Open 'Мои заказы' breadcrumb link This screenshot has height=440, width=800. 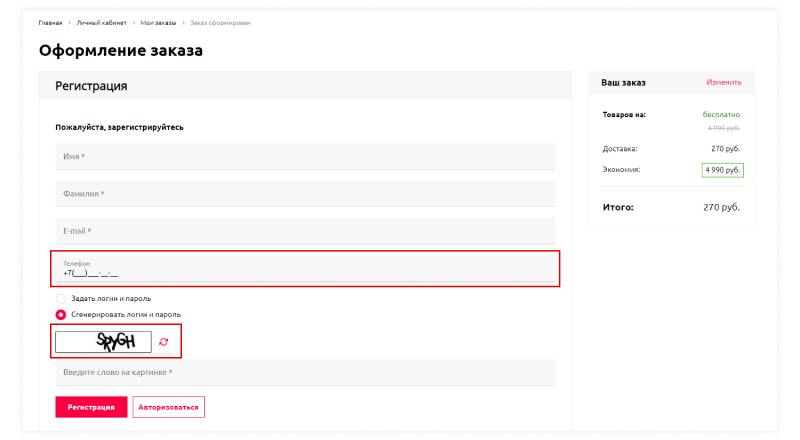pos(158,23)
